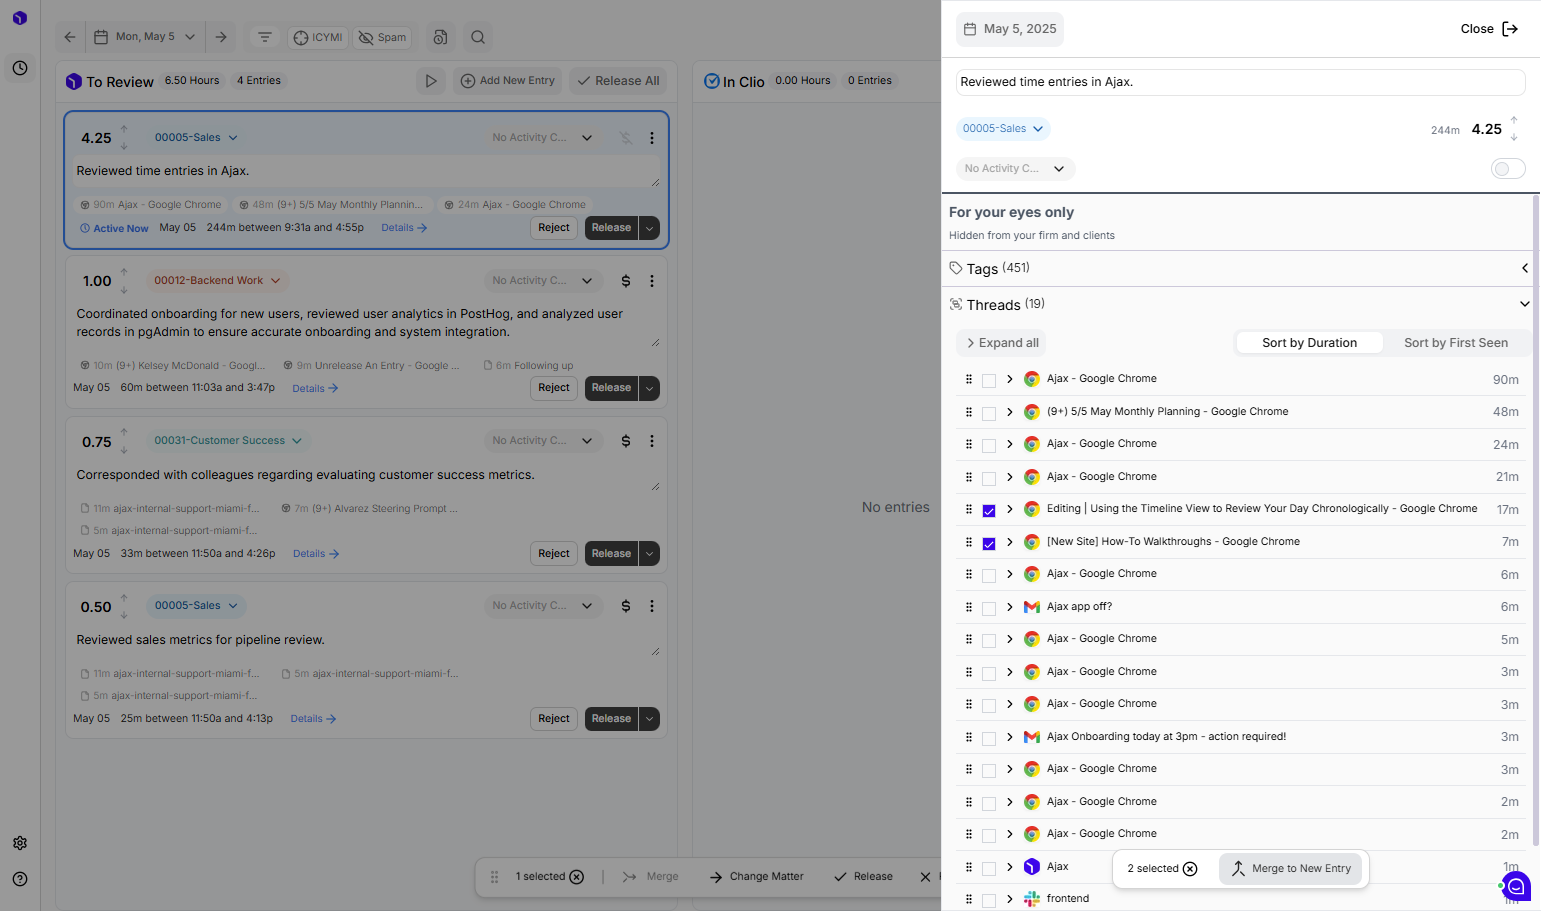Collapse the Threads section
This screenshot has height=911, width=1541.
point(1525,304)
